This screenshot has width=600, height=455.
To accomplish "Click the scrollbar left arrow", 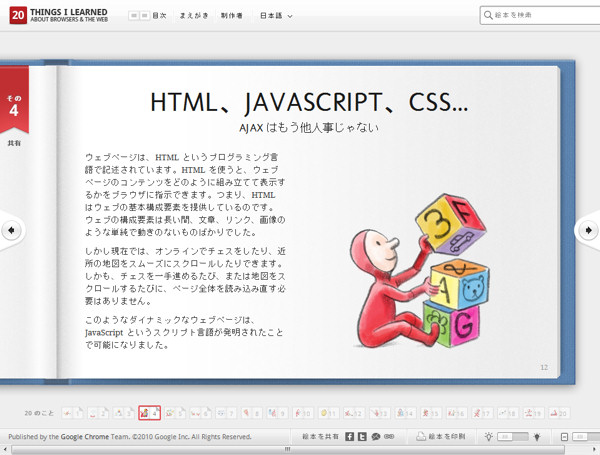I will tap(5, 450).
